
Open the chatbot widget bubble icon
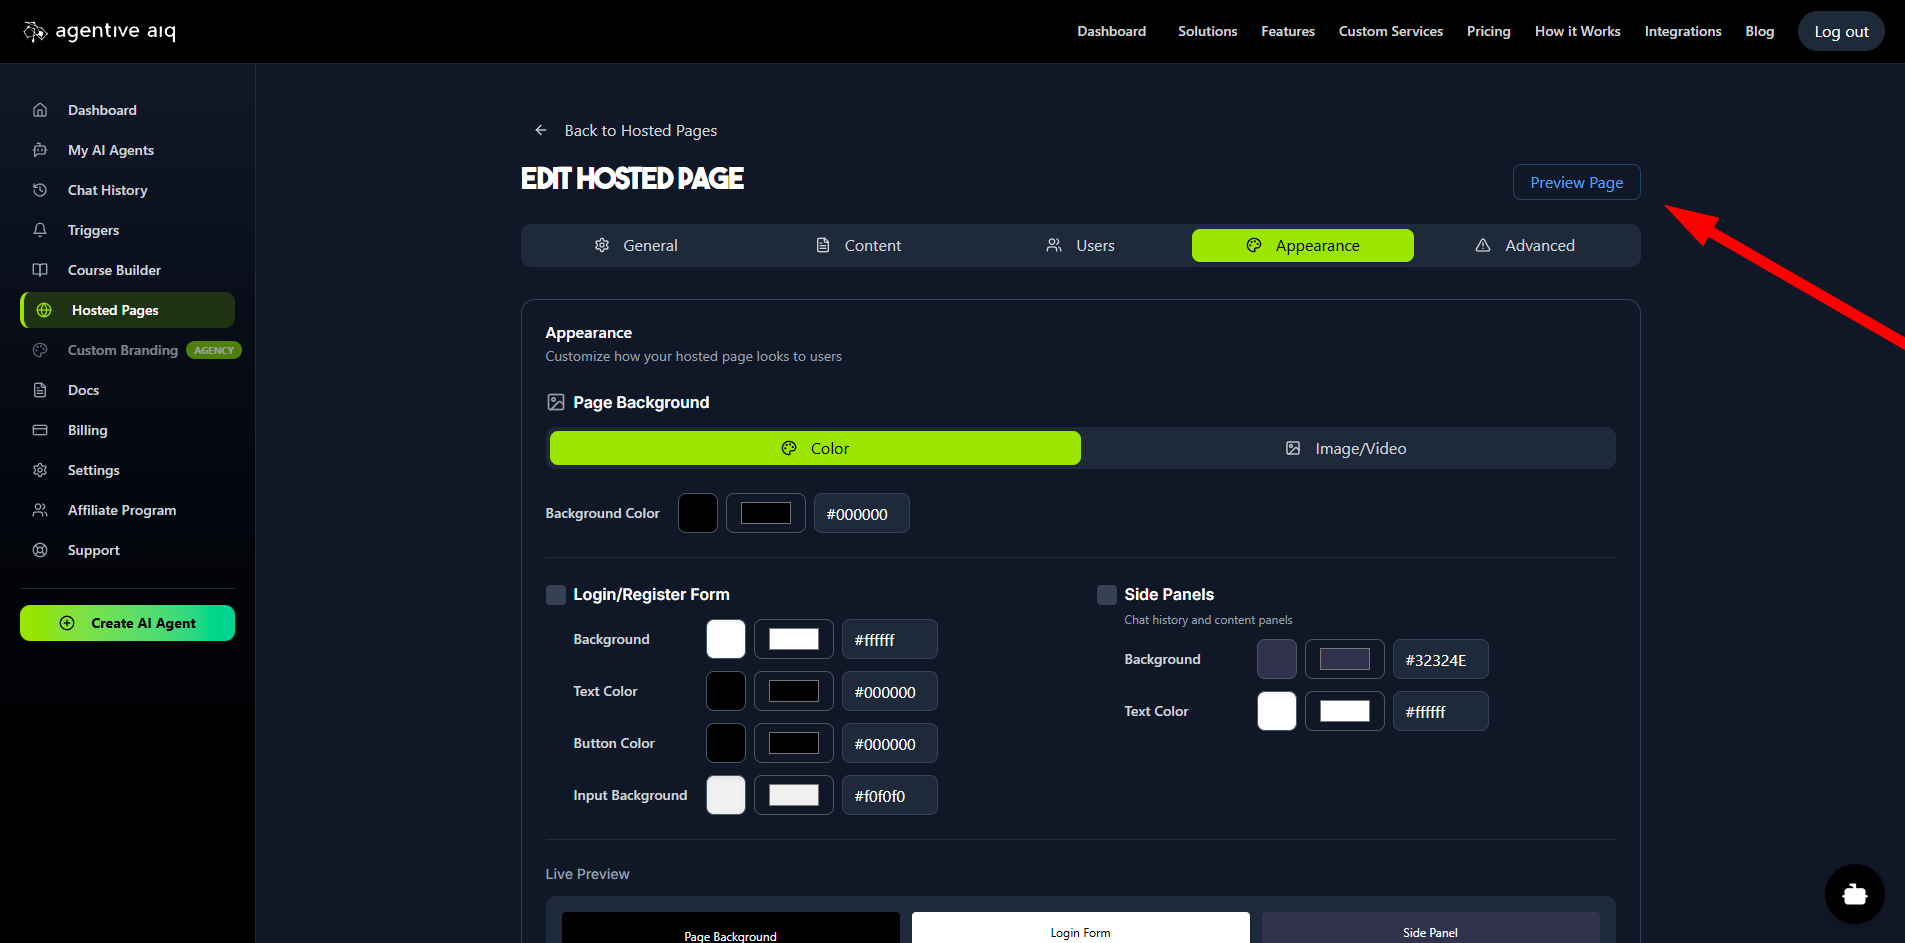(1854, 894)
